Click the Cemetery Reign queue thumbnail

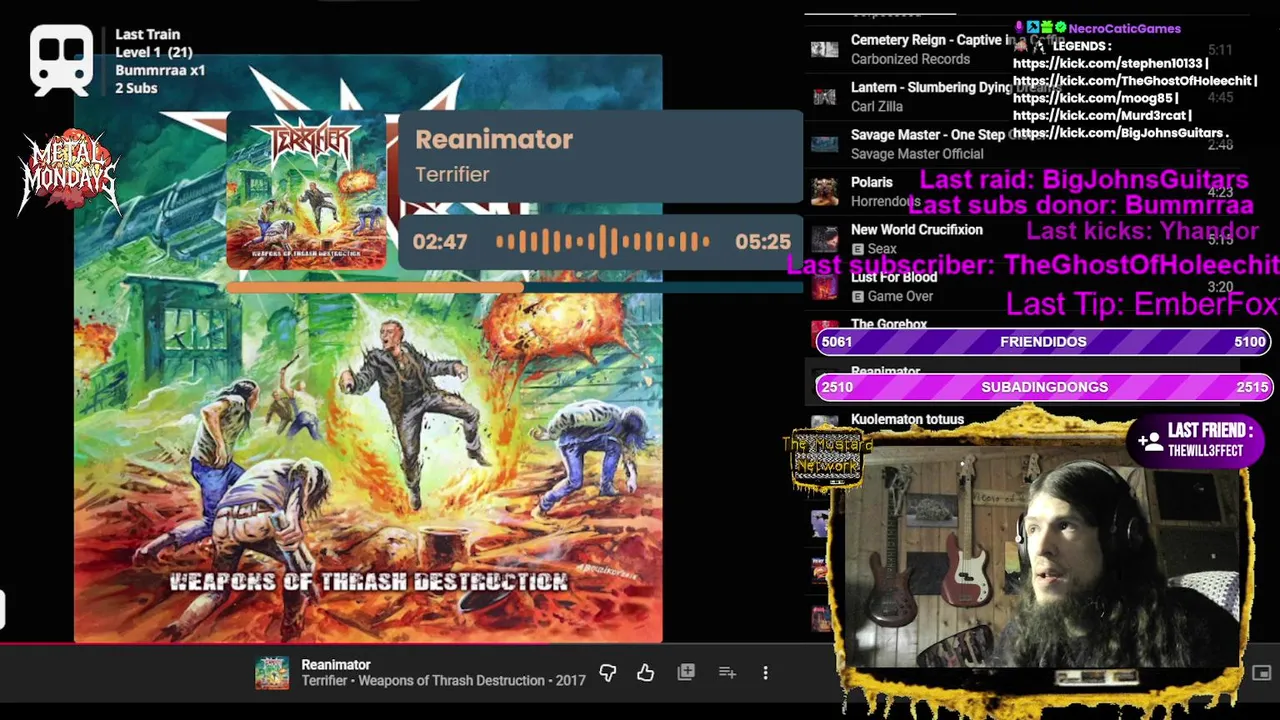(x=824, y=49)
